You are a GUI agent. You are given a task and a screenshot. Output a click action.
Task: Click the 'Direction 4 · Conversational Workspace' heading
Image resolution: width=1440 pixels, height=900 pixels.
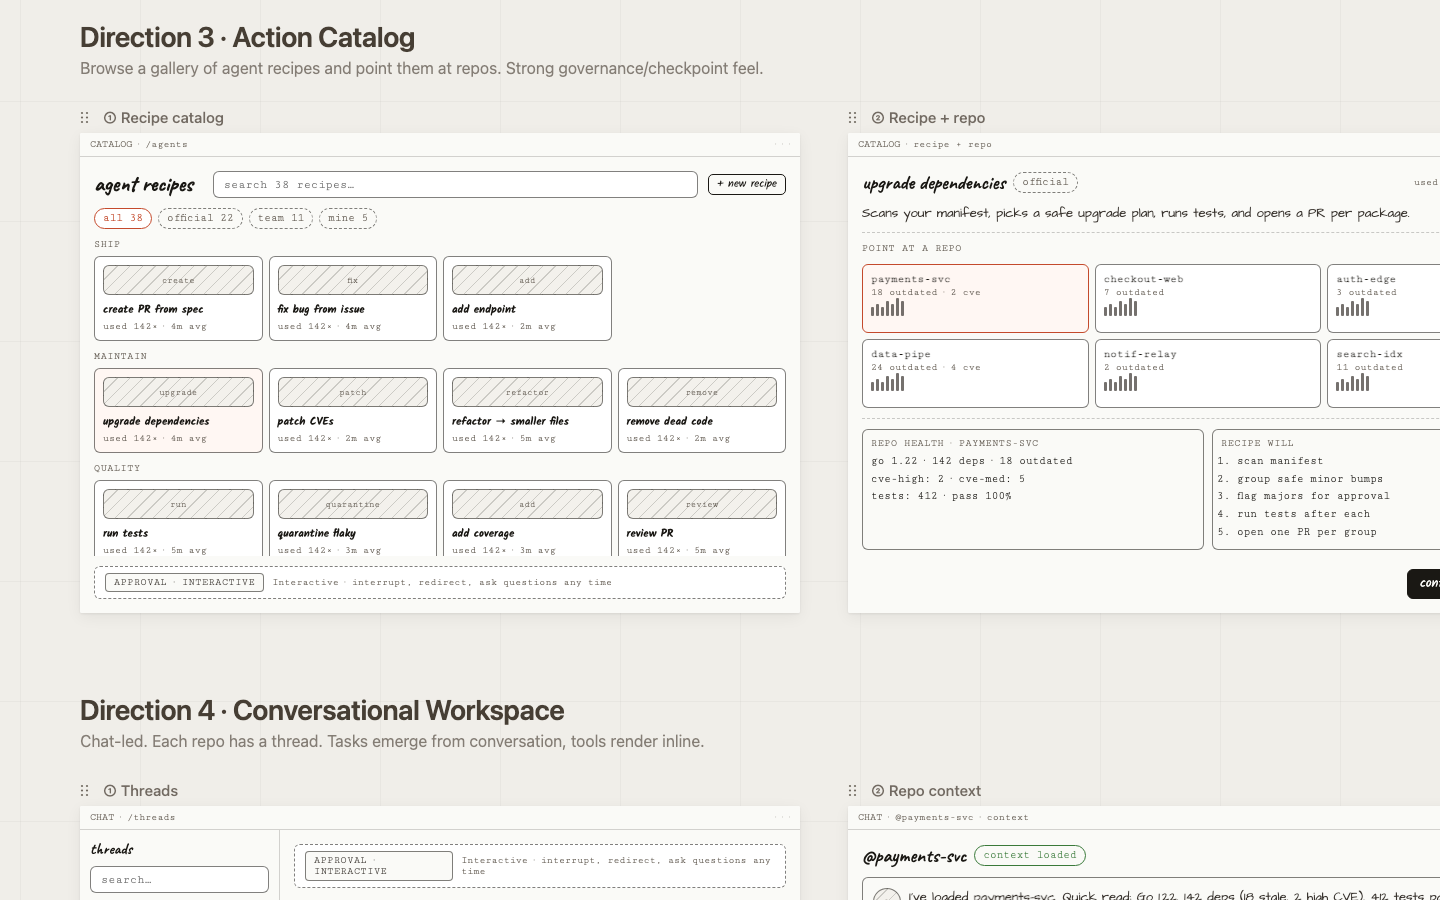coord(322,711)
